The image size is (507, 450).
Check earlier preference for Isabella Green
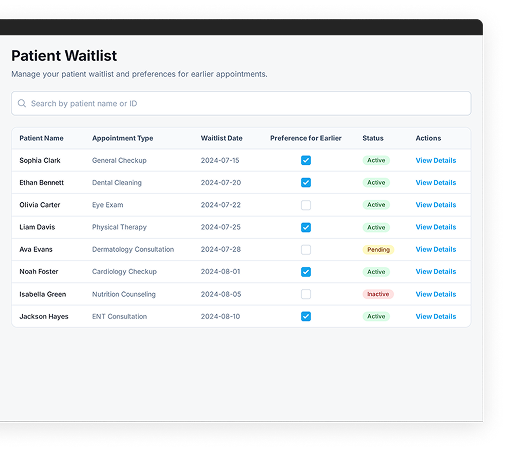click(x=306, y=294)
